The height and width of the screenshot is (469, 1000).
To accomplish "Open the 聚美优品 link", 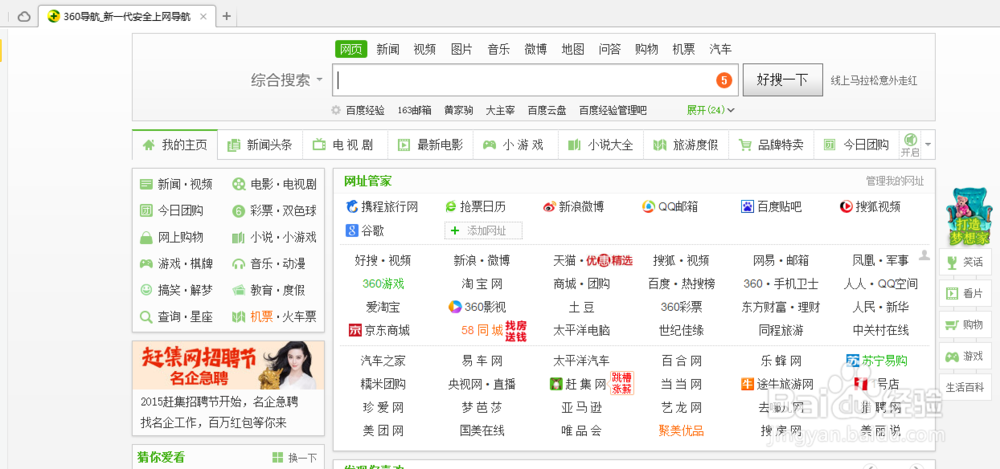I will [x=681, y=431].
